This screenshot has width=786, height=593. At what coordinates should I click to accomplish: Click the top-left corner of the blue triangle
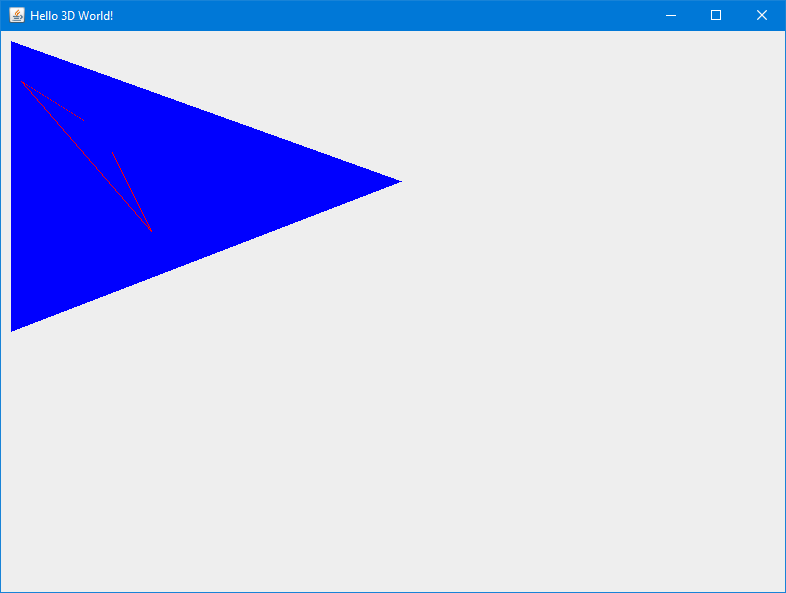pyautogui.click(x=12, y=43)
